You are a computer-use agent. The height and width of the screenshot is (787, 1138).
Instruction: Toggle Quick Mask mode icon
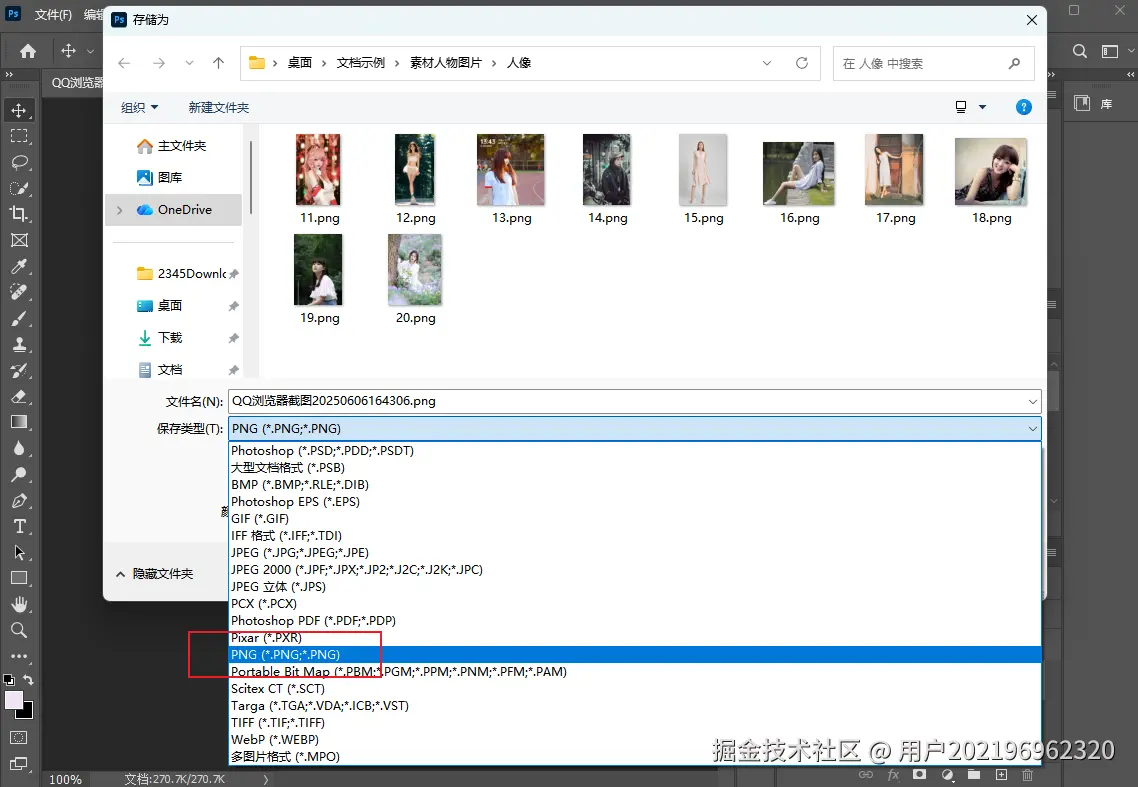click(19, 738)
